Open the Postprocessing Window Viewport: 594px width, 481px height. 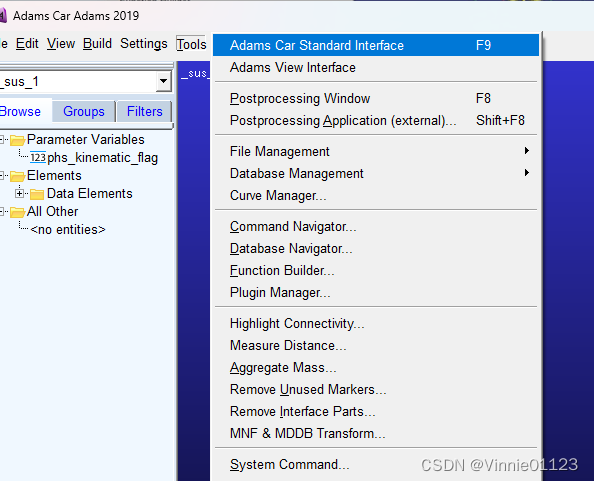click(x=376, y=98)
